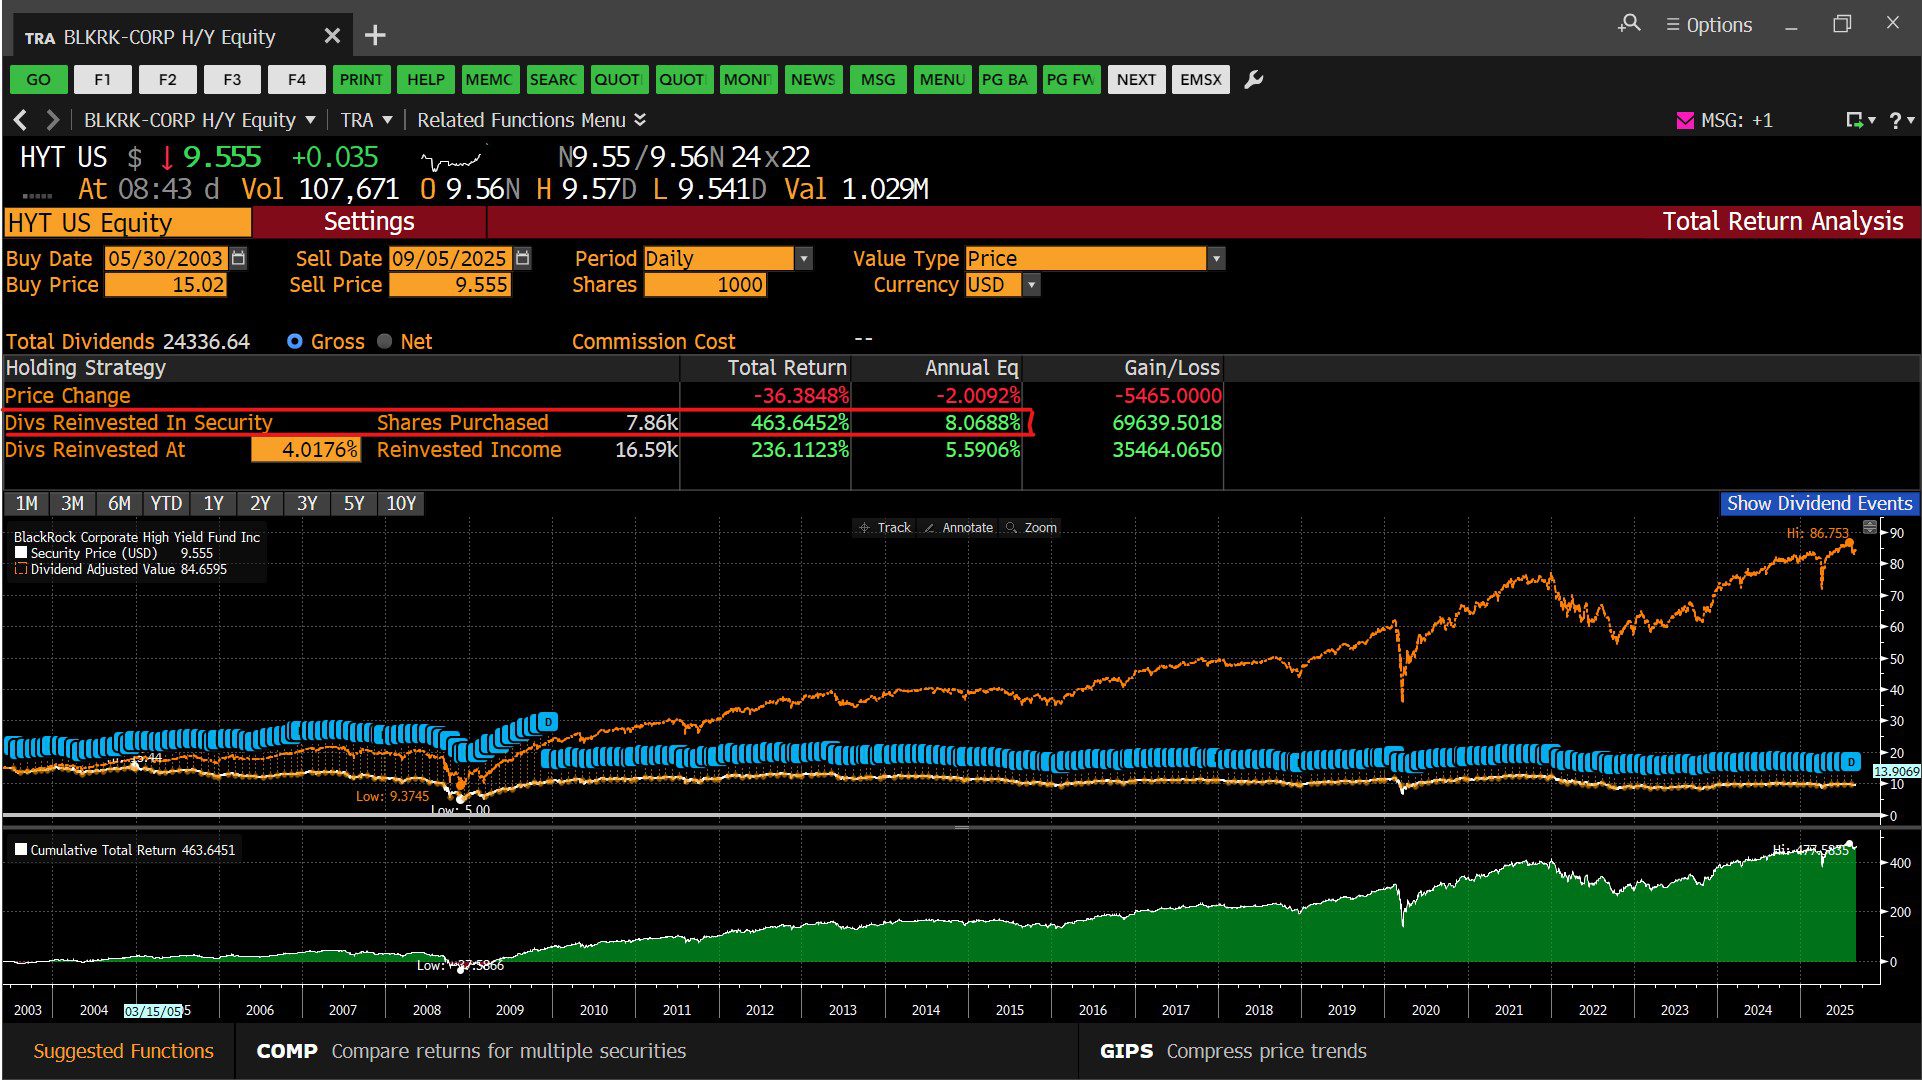Click the 13.9069 axis value label
The image size is (1922, 1080).
point(1896,771)
